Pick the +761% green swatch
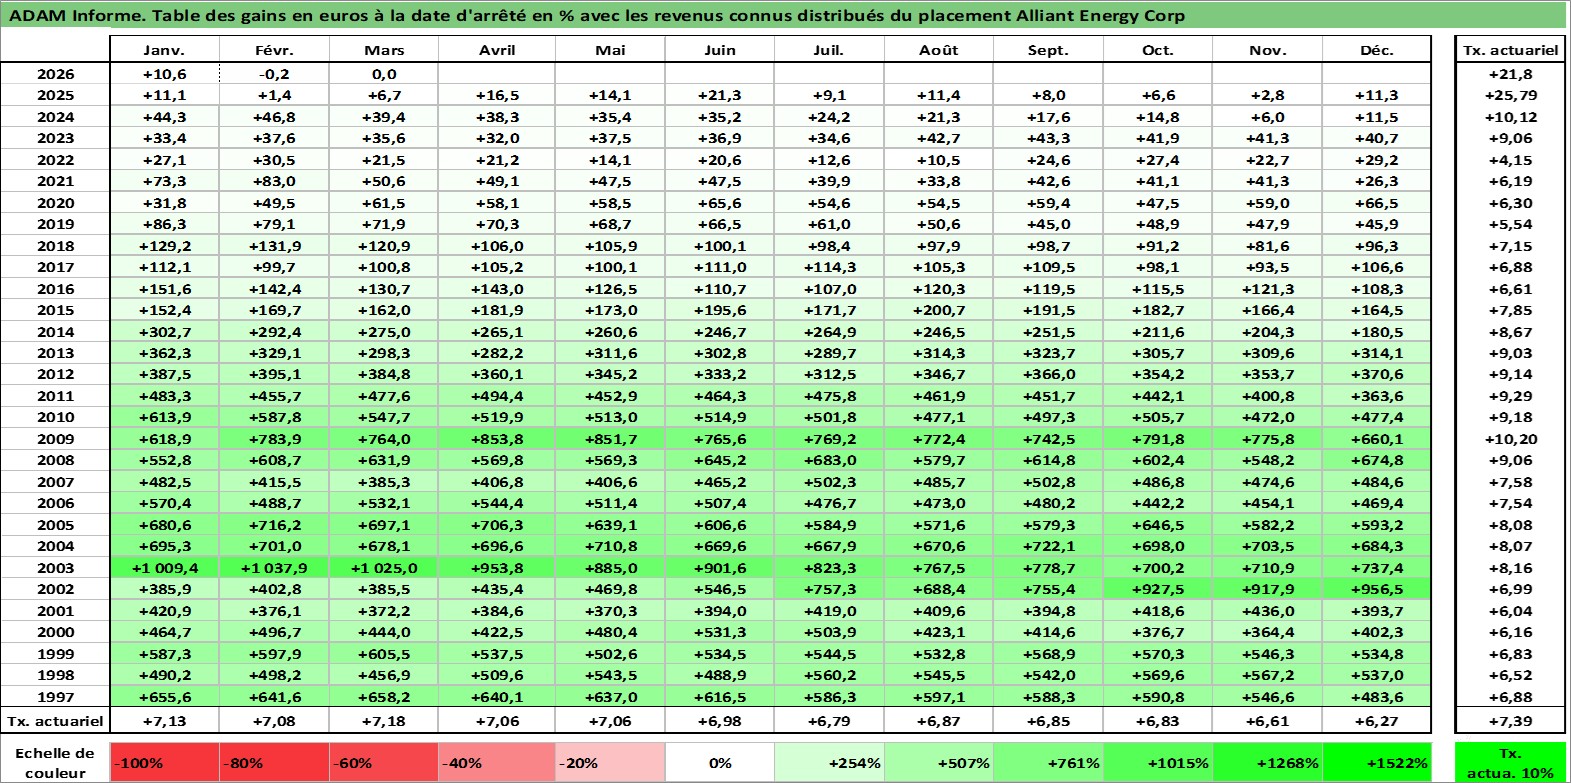 pos(1048,762)
